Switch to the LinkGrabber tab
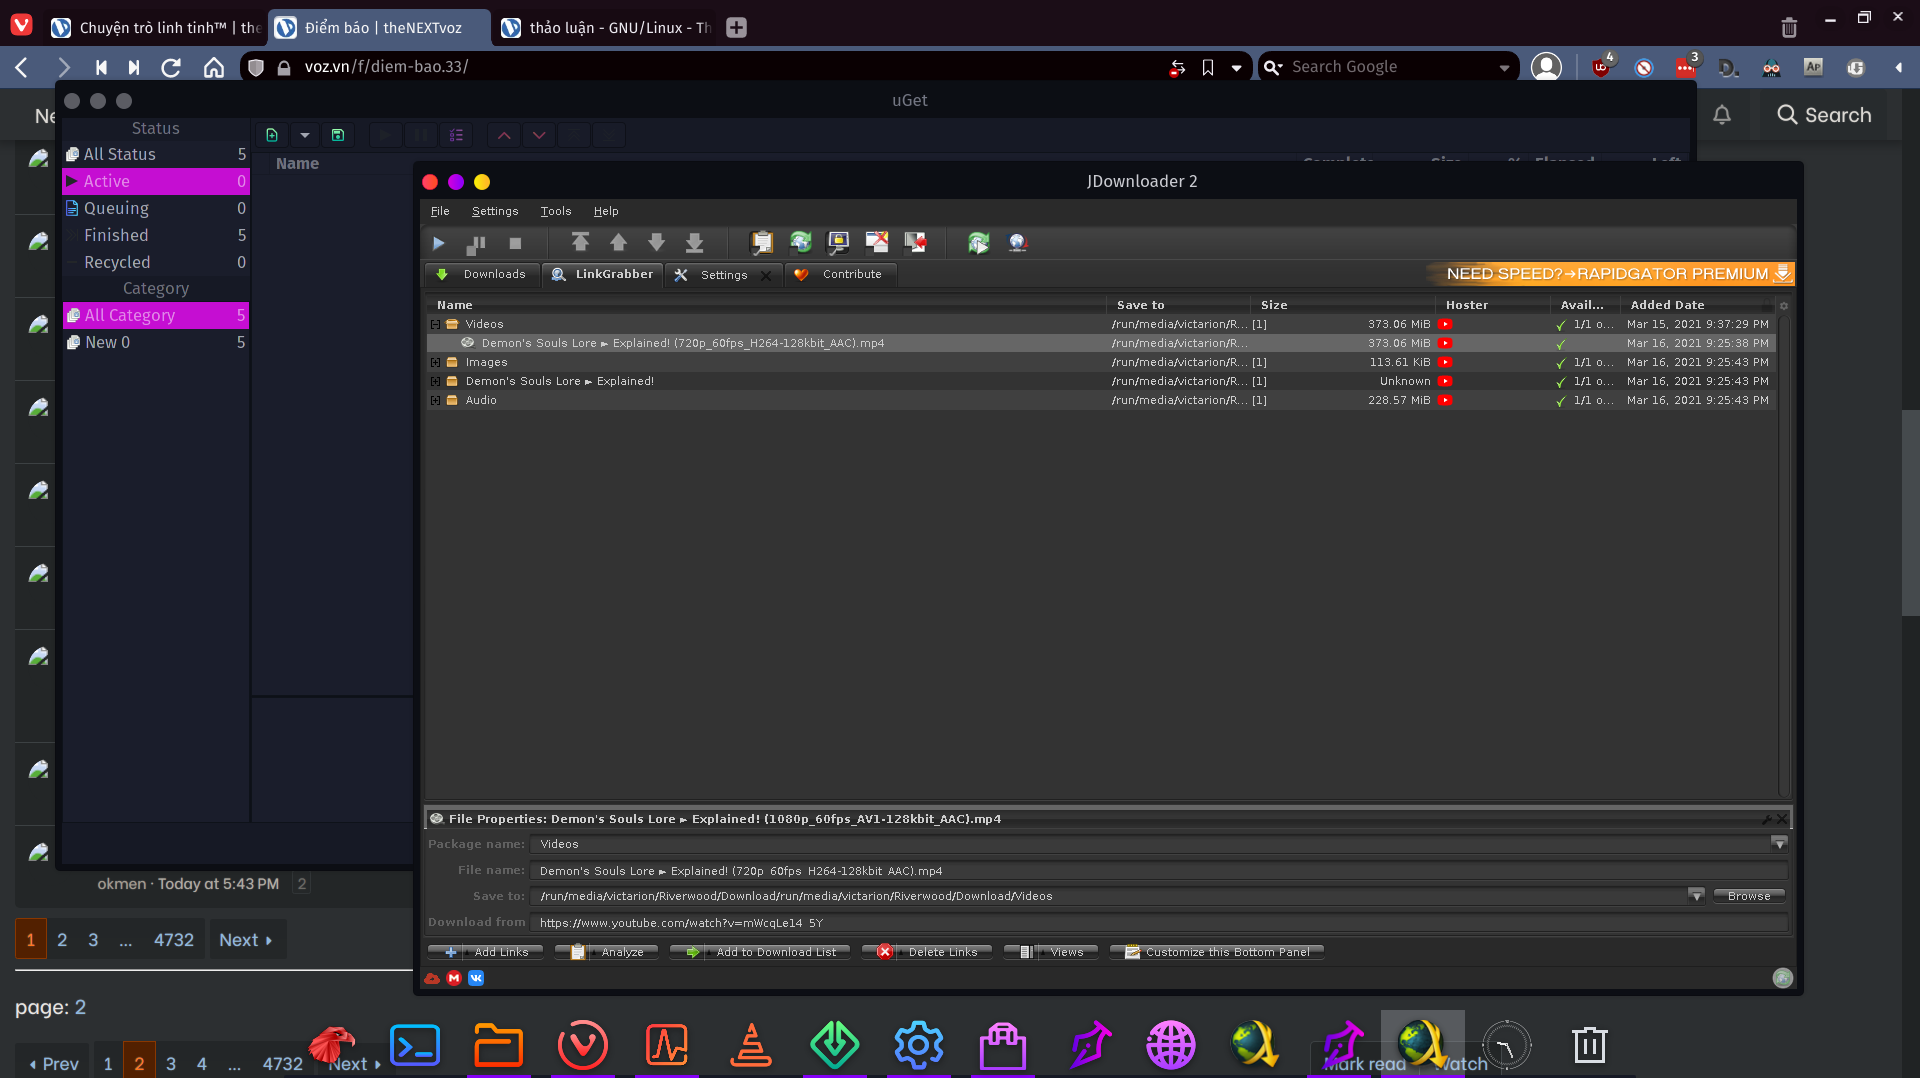 [602, 274]
